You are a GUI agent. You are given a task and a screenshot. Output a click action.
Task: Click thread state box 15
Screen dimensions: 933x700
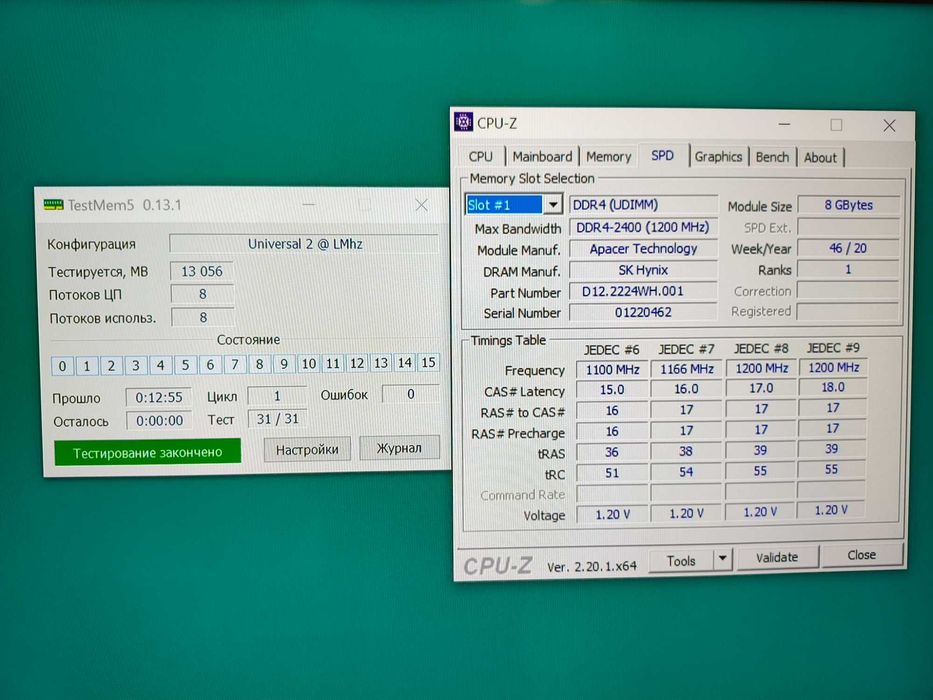428,362
